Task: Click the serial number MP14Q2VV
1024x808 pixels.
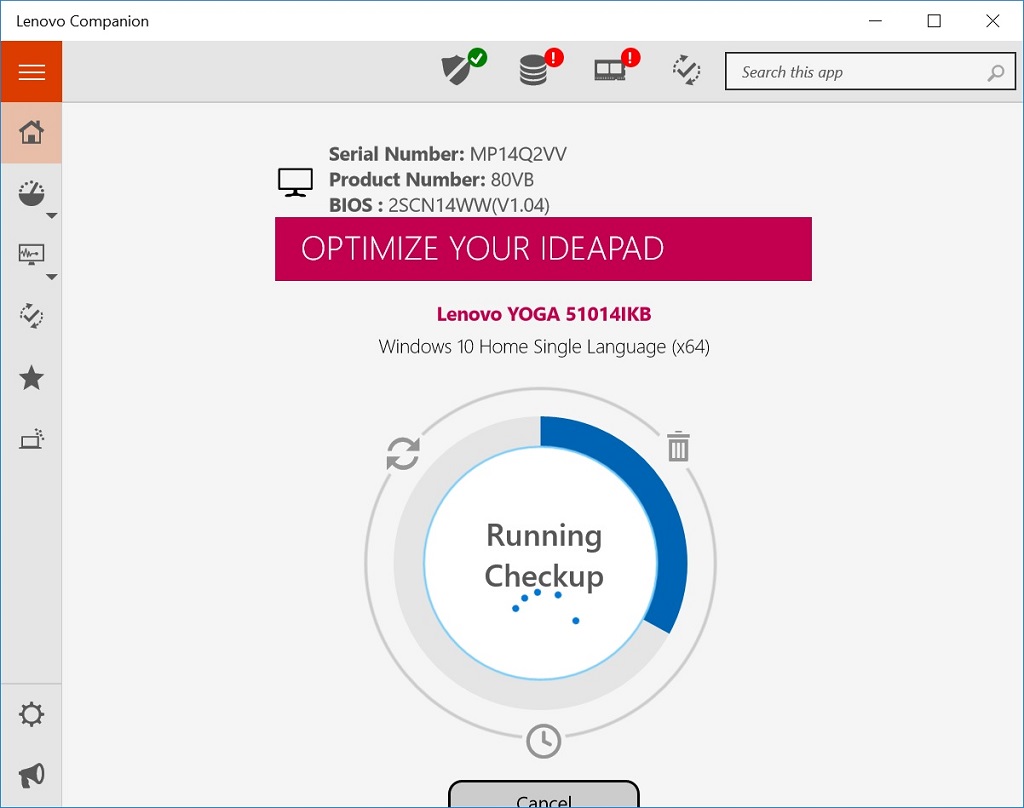Action: [x=518, y=154]
